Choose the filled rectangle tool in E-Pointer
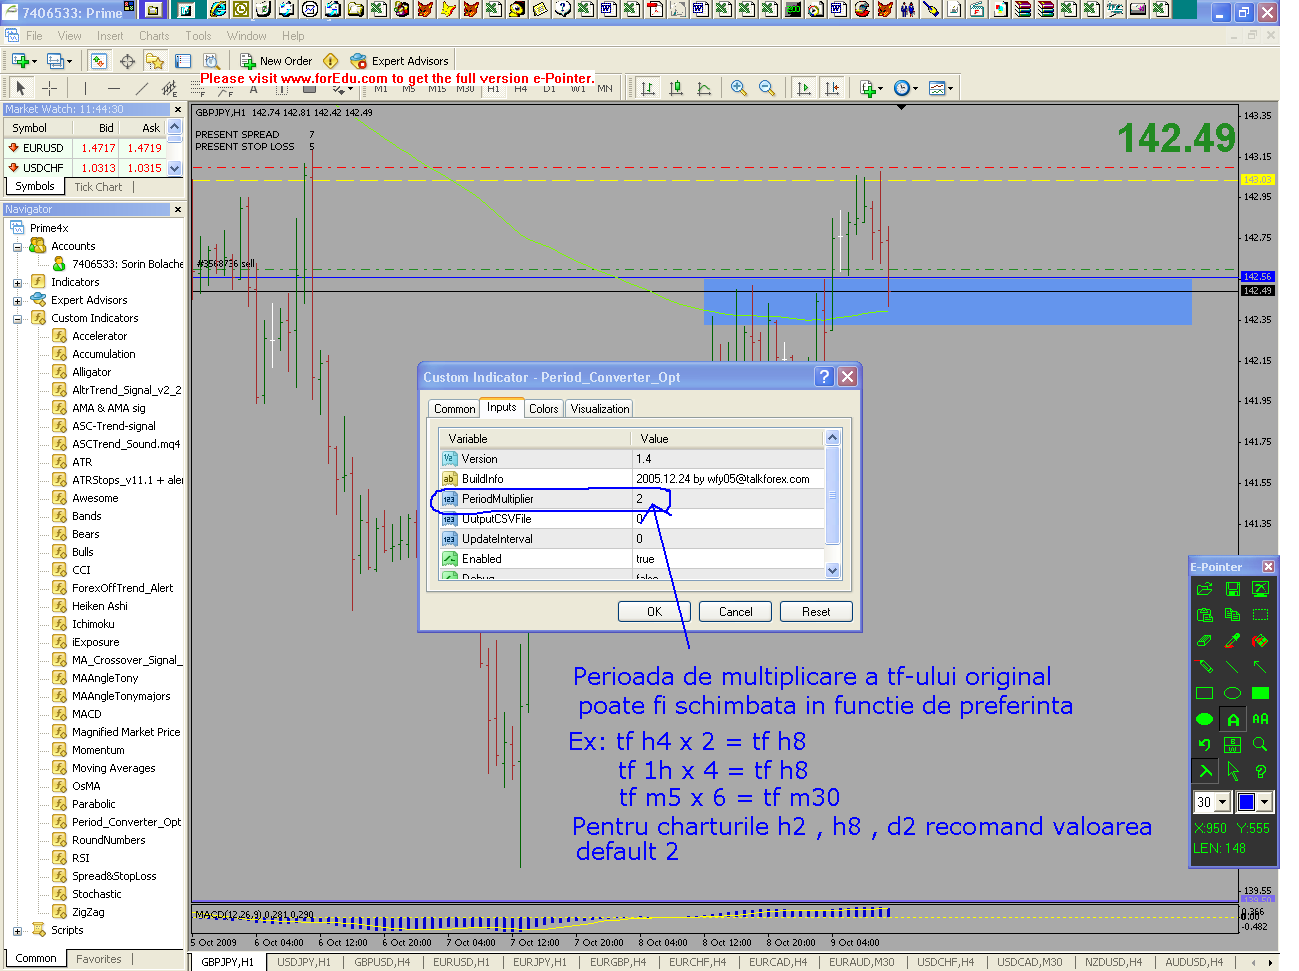This screenshot has width=1299, height=971. click(x=1260, y=693)
